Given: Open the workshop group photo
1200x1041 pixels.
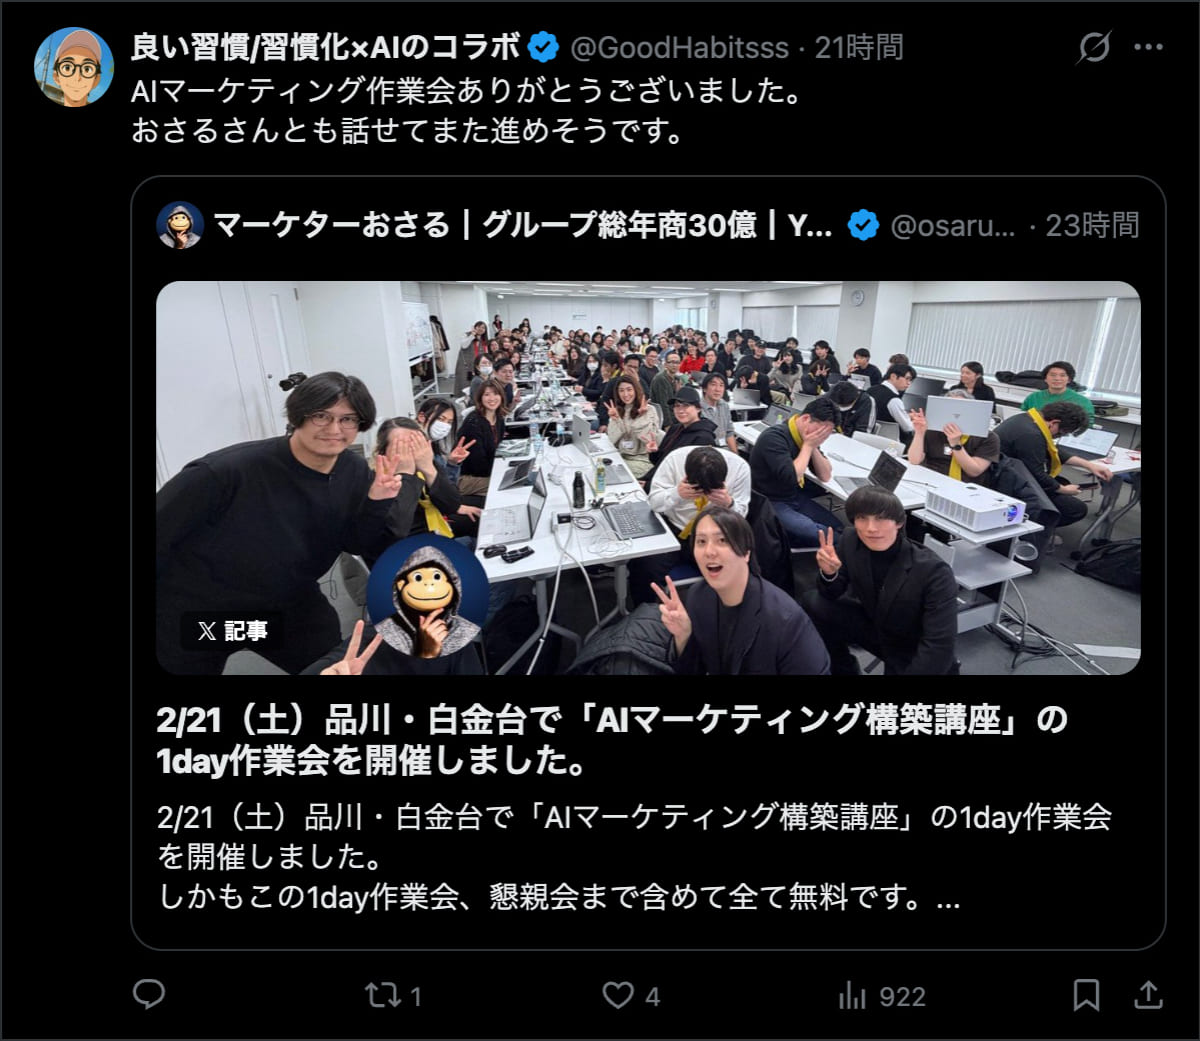Looking at the screenshot, I should pos(648,478).
